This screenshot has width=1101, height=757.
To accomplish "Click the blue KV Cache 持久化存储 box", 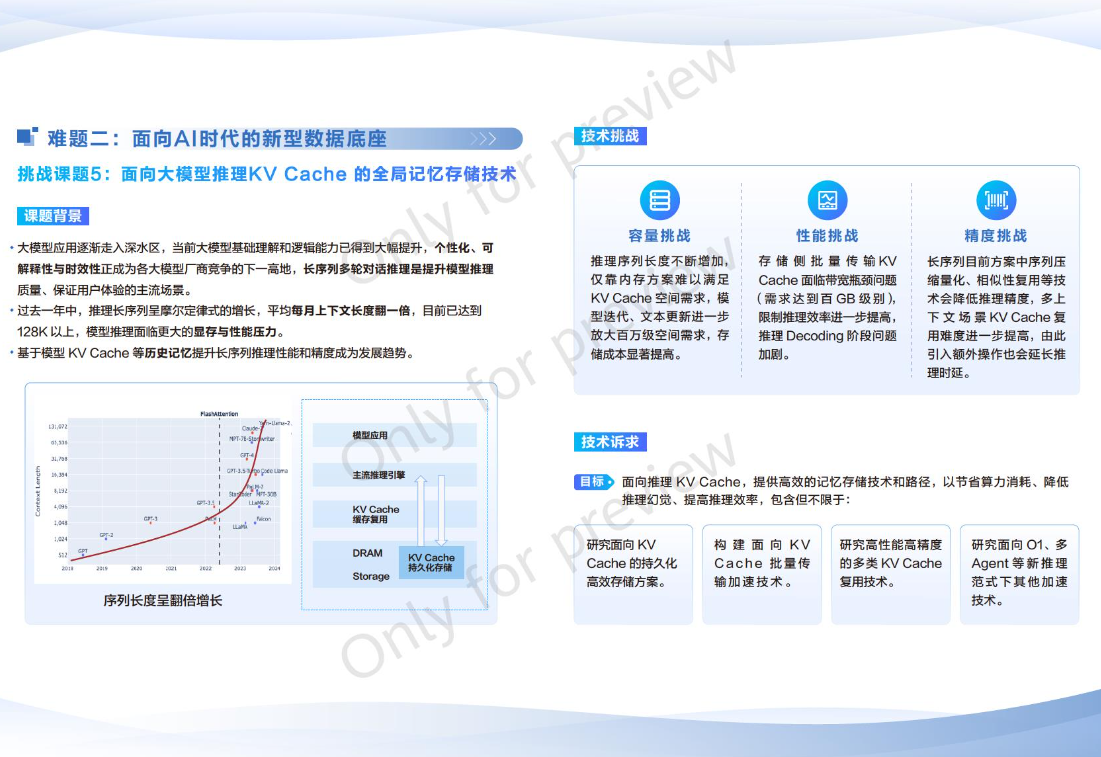I will click(430, 563).
